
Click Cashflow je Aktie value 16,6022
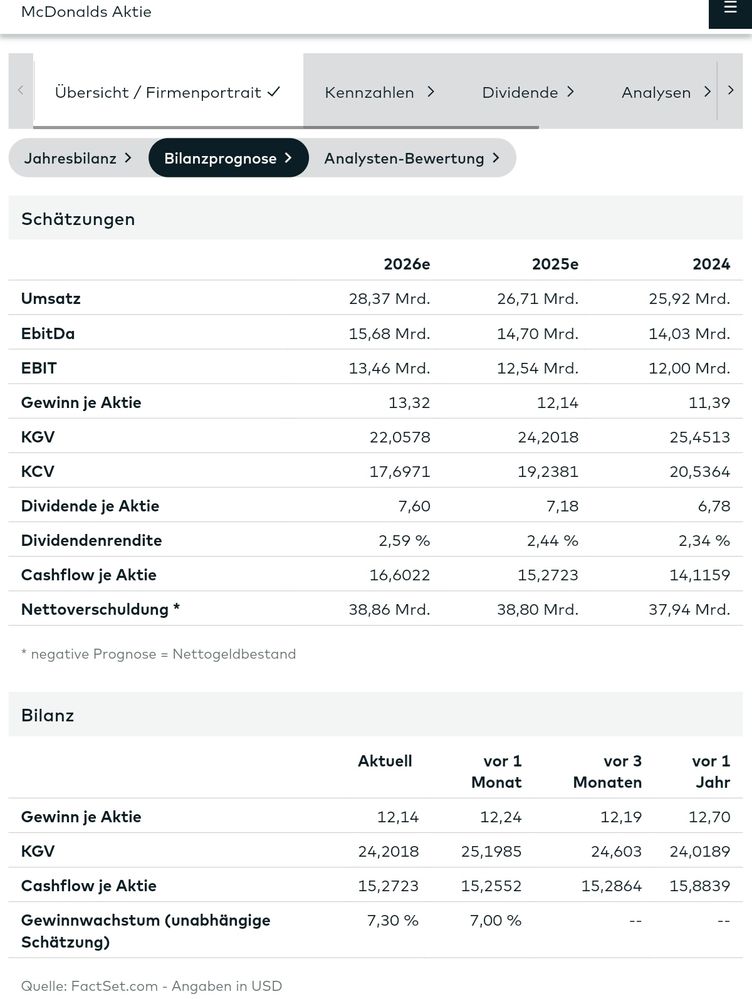[x=400, y=575]
